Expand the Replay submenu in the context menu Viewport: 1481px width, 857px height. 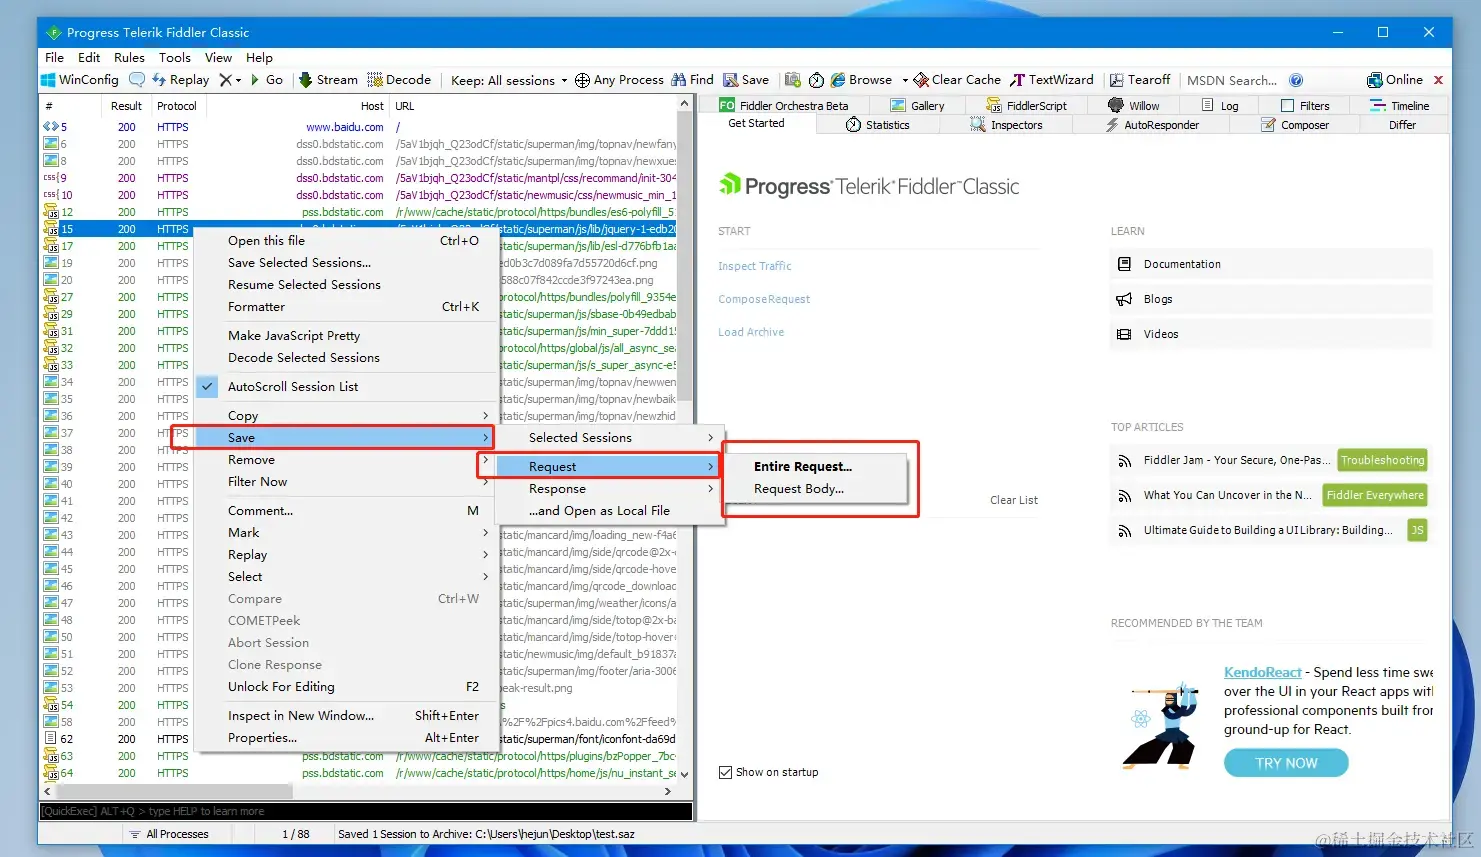coord(346,555)
